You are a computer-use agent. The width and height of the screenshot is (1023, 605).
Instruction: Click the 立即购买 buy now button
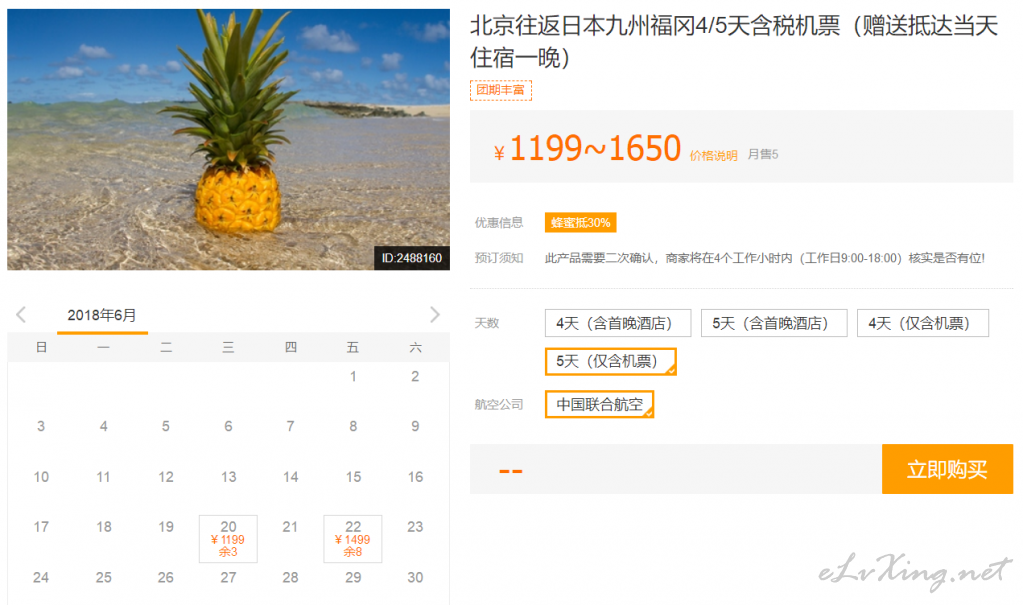[x=947, y=469]
